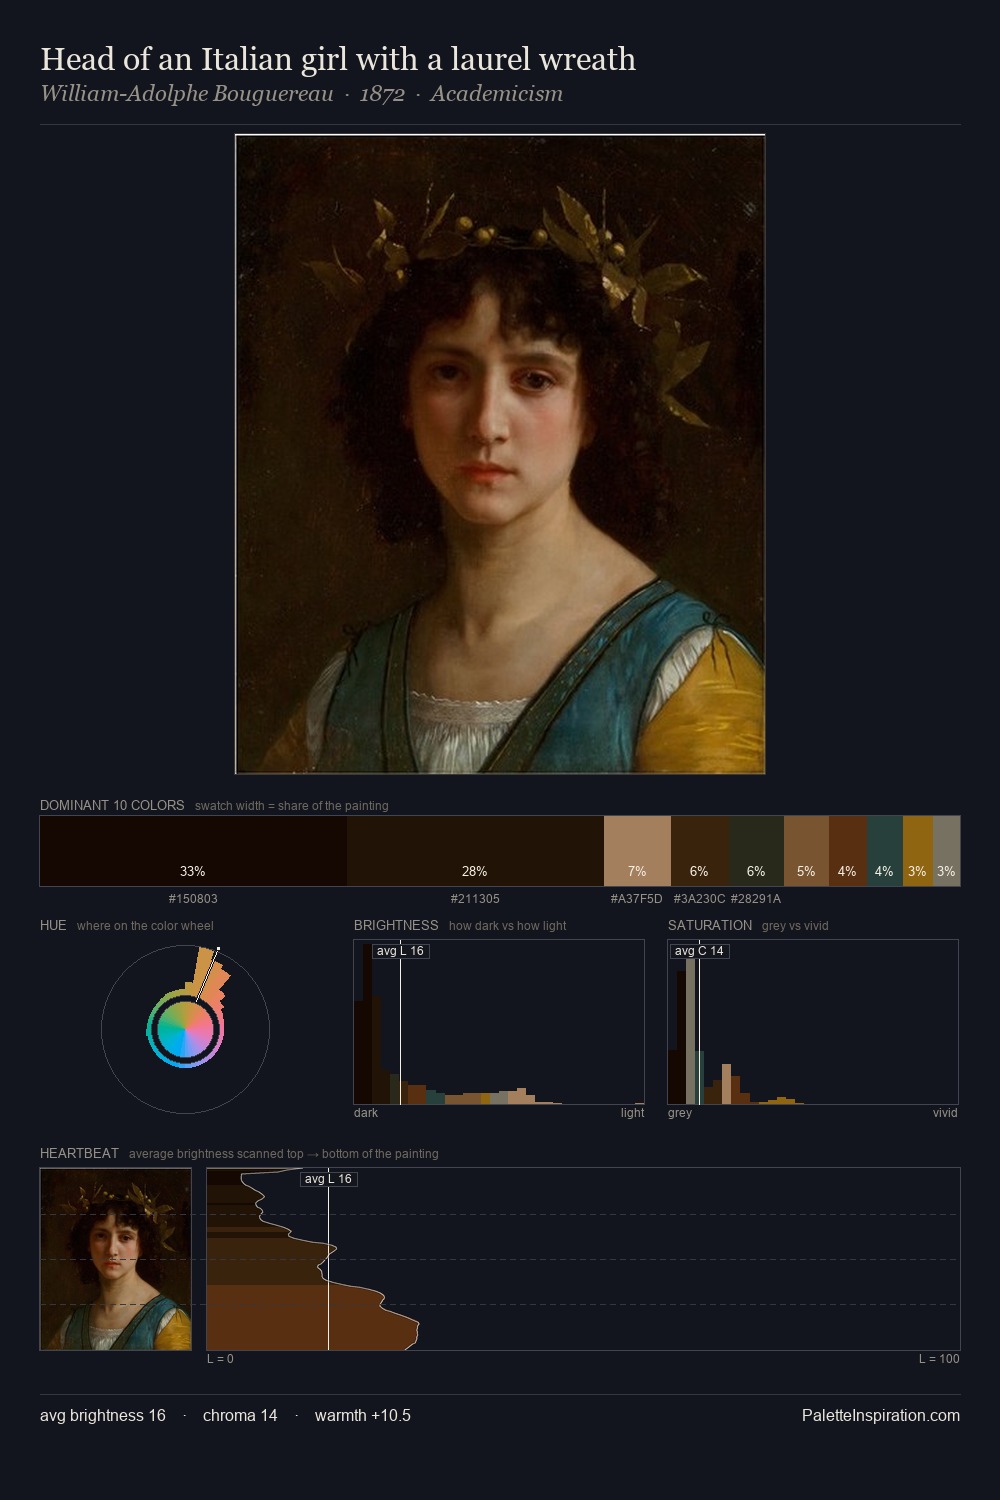Select the 5% light brown swatch
This screenshot has height=1500, width=1000.
pos(806,851)
